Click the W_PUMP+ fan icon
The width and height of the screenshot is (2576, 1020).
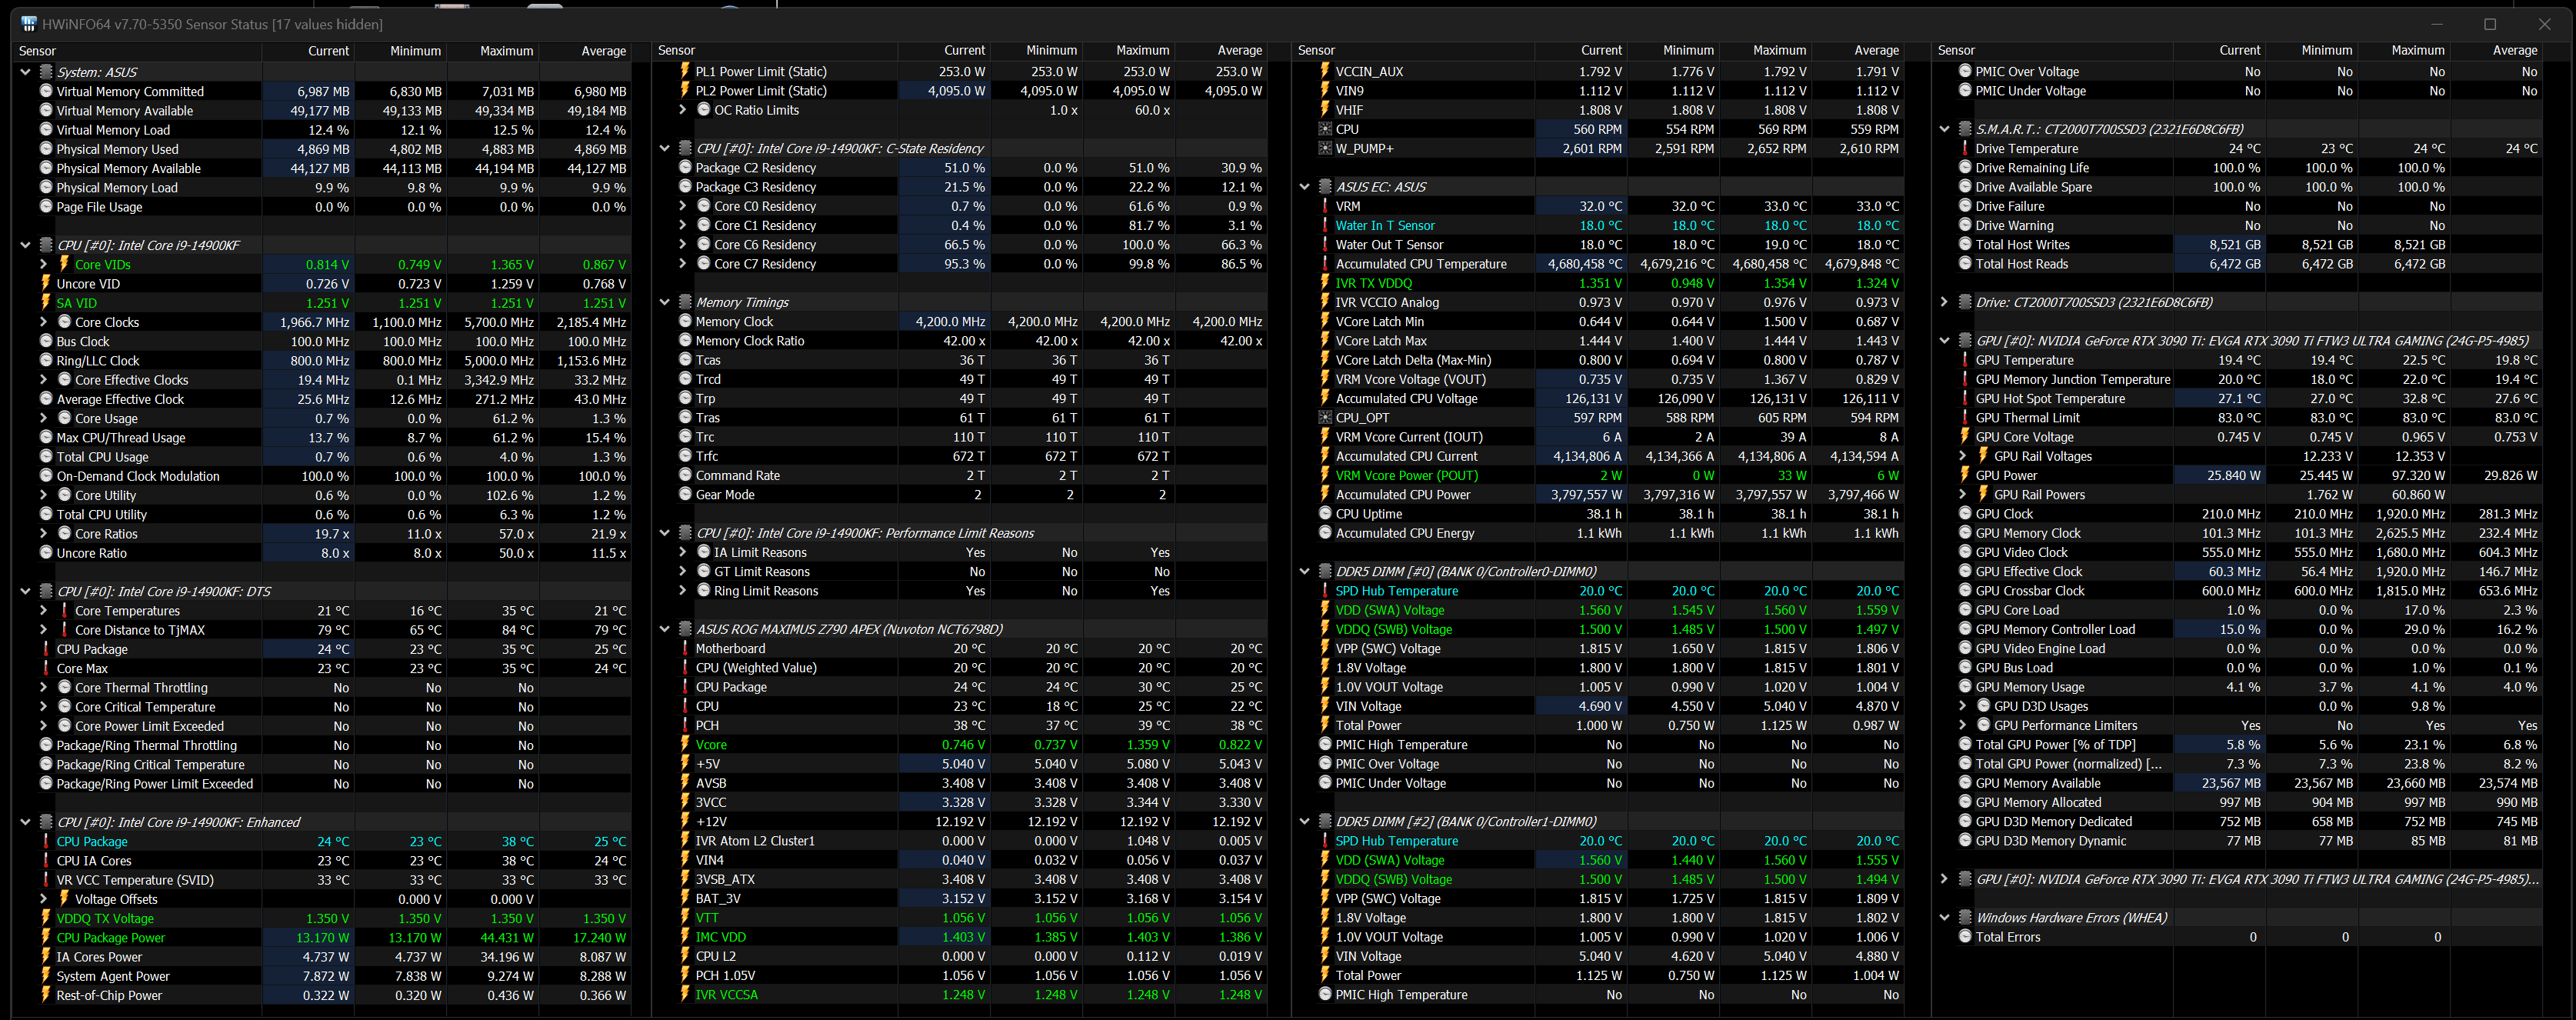click(1325, 148)
